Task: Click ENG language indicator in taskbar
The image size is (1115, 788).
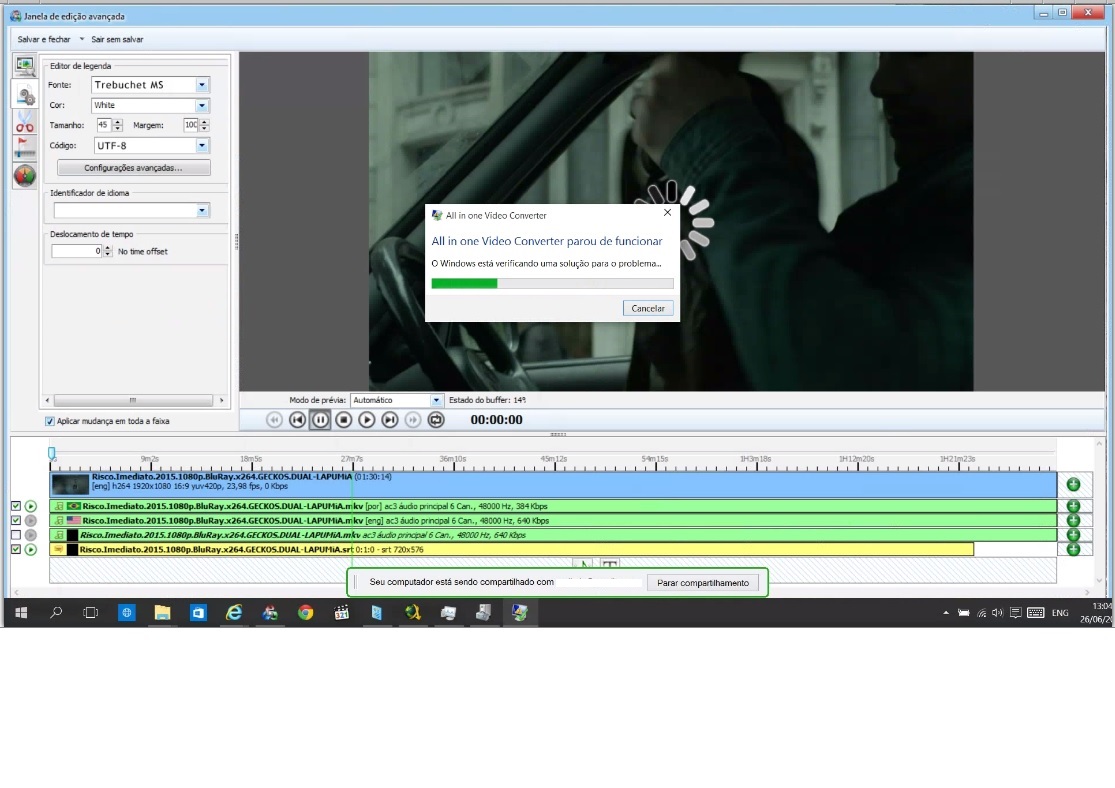Action: pos(1060,613)
